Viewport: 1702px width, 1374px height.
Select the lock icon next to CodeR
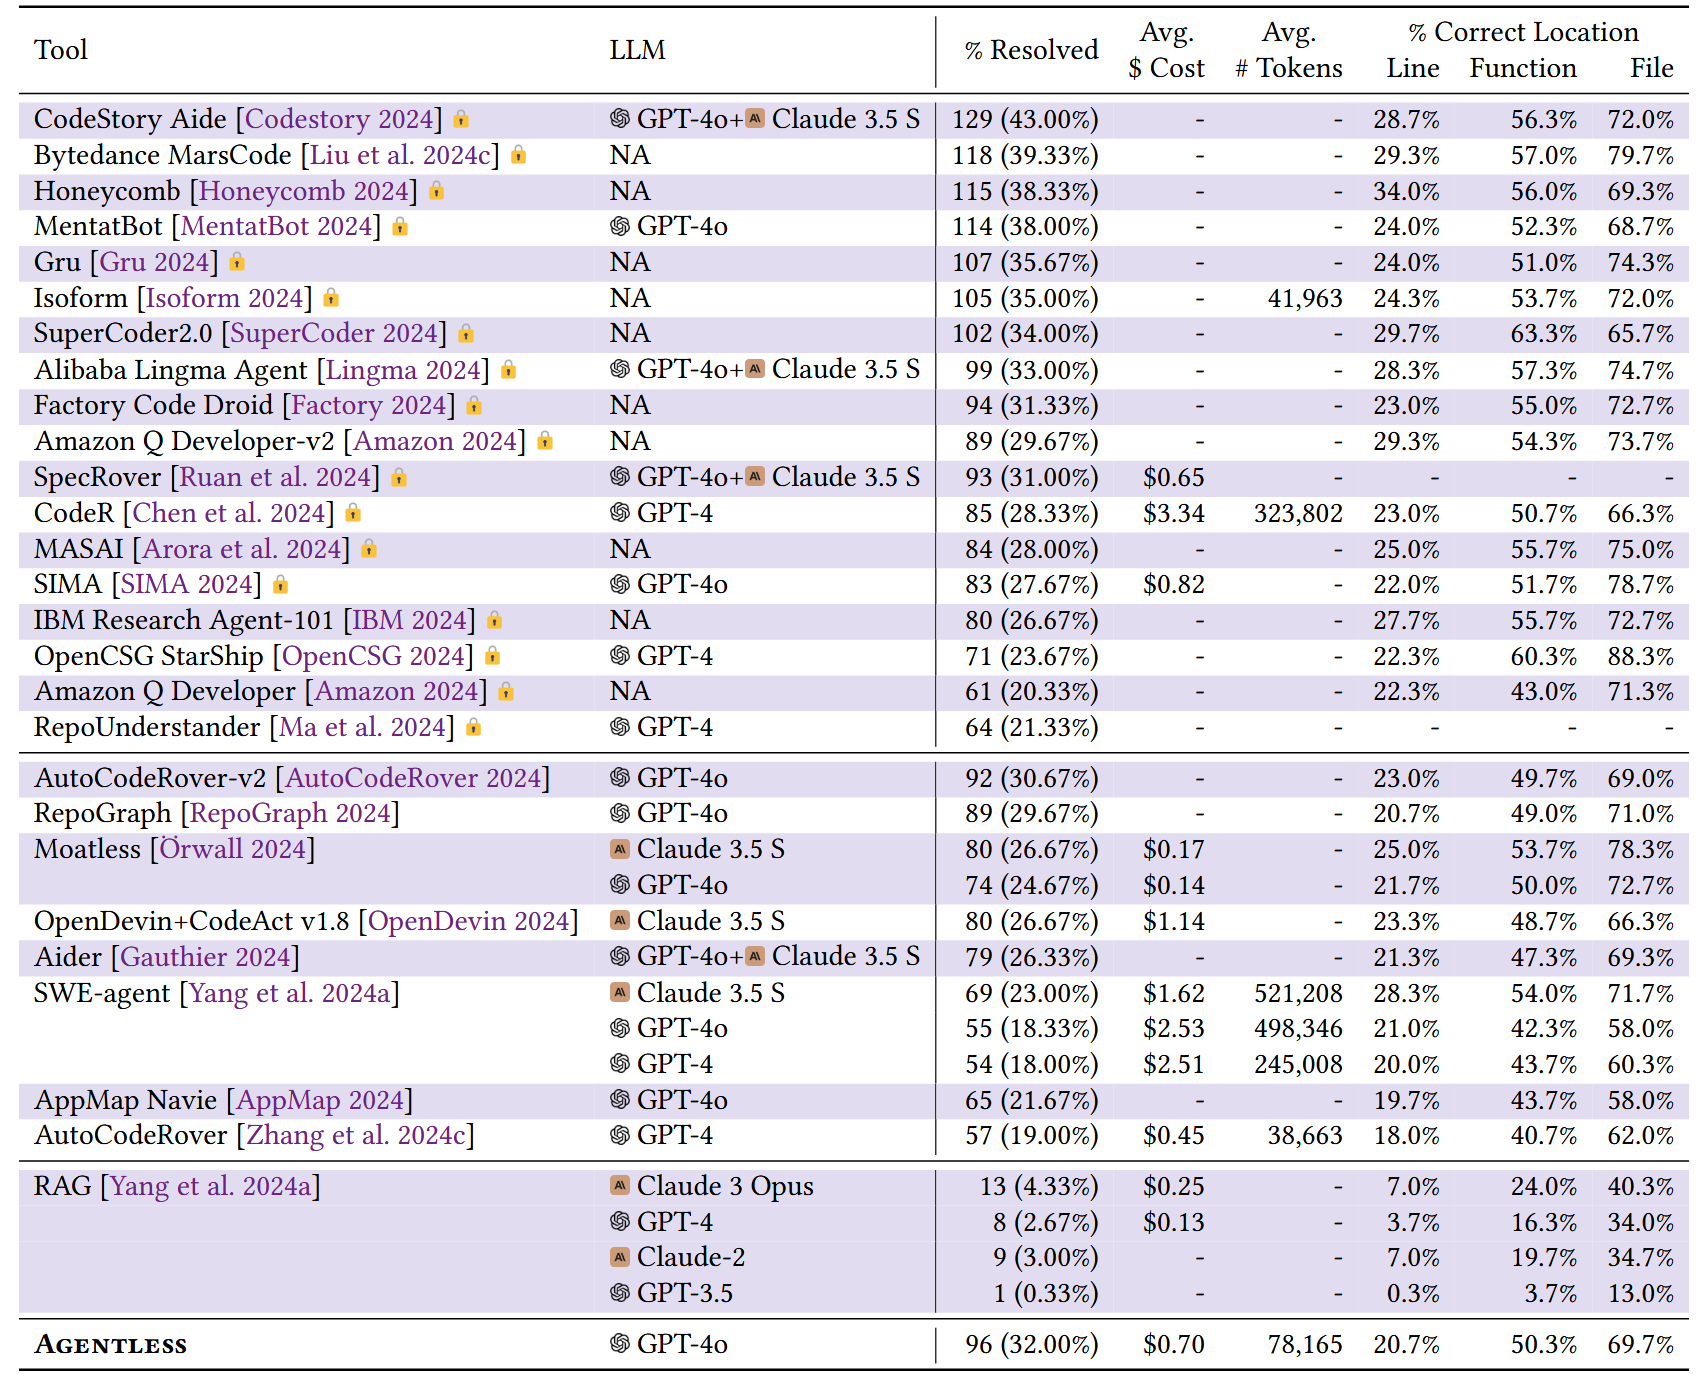[353, 513]
